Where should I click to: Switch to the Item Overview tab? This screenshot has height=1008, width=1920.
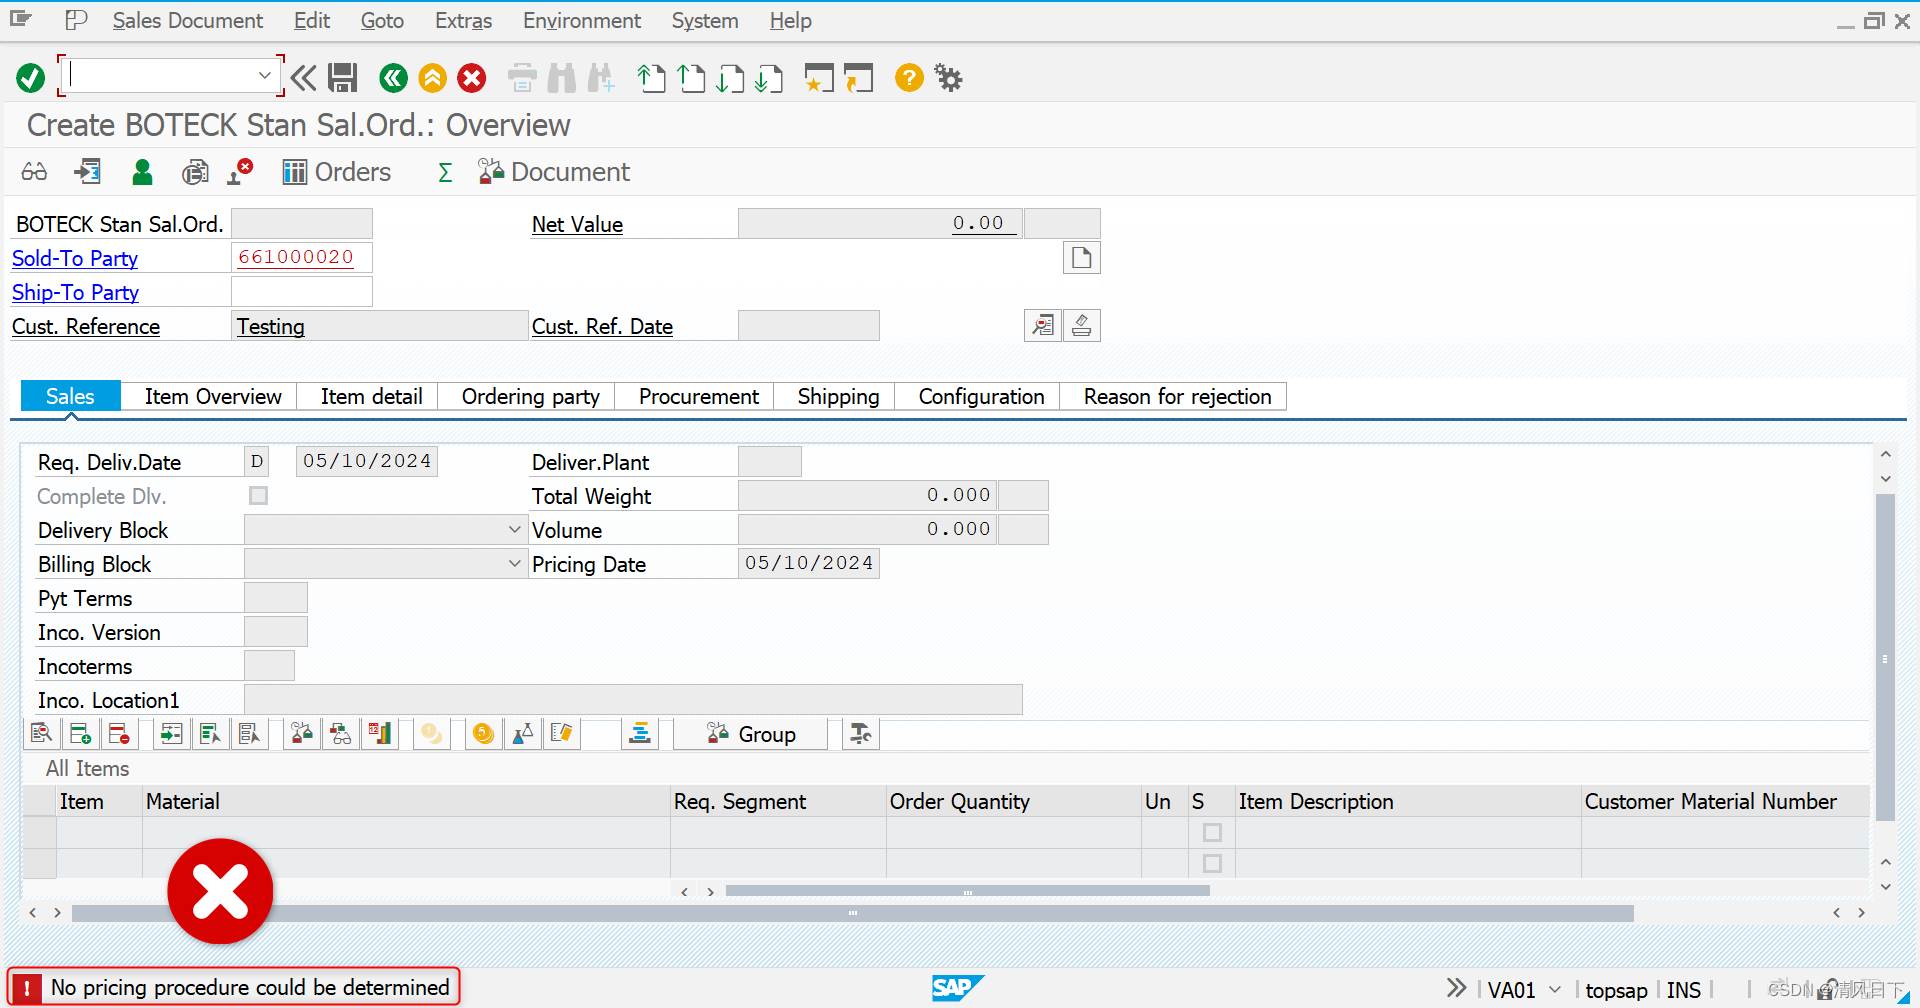213,396
